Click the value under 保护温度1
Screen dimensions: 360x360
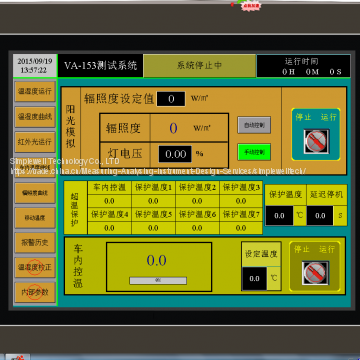click(x=153, y=201)
